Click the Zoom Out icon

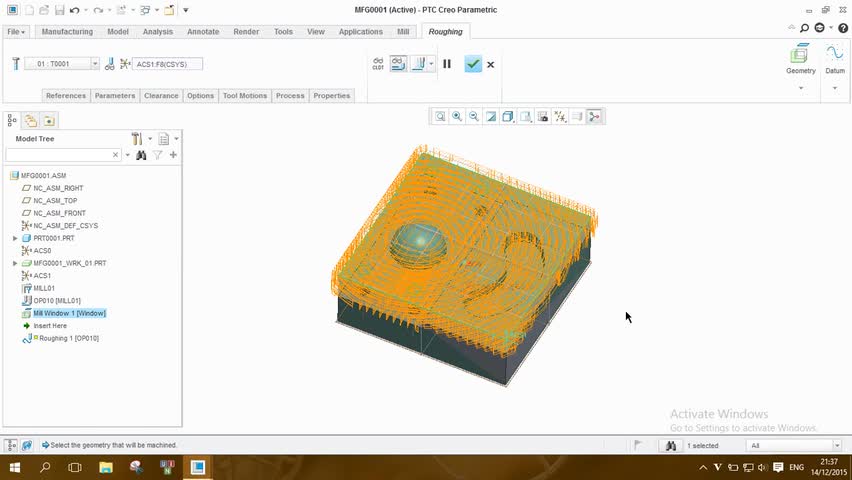click(x=474, y=116)
